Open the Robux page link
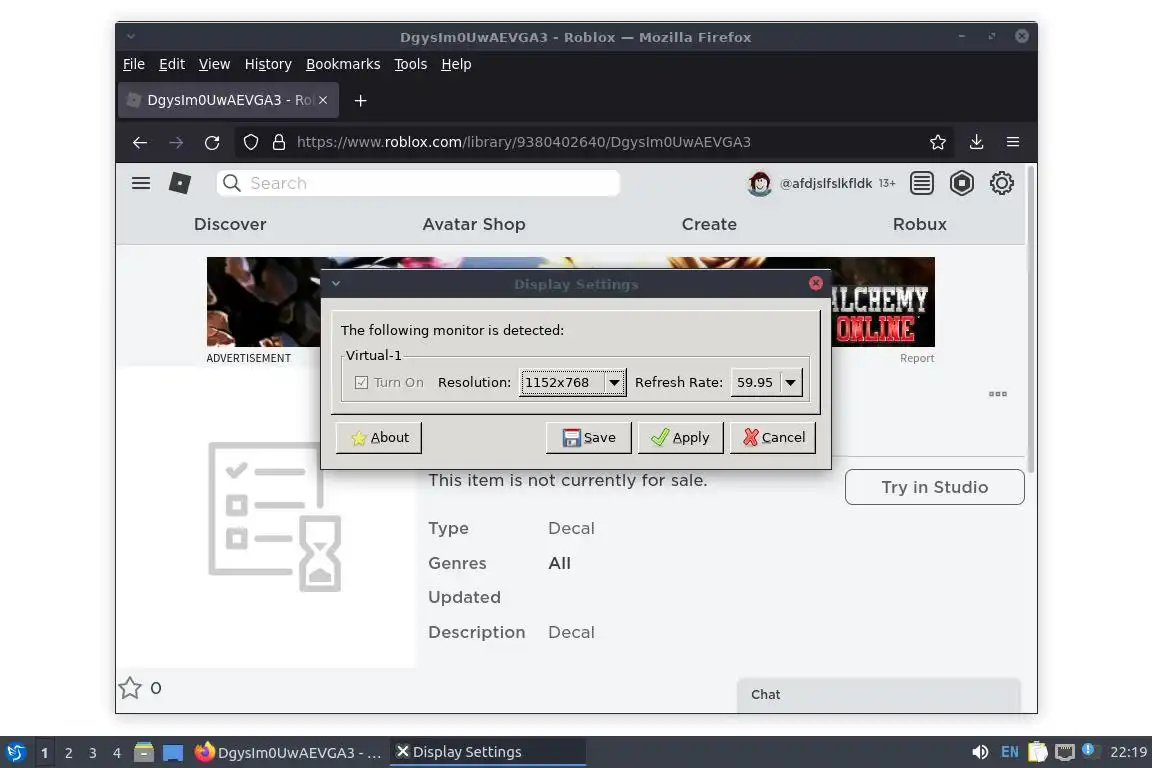This screenshot has height=768, width=1152. 920,224
